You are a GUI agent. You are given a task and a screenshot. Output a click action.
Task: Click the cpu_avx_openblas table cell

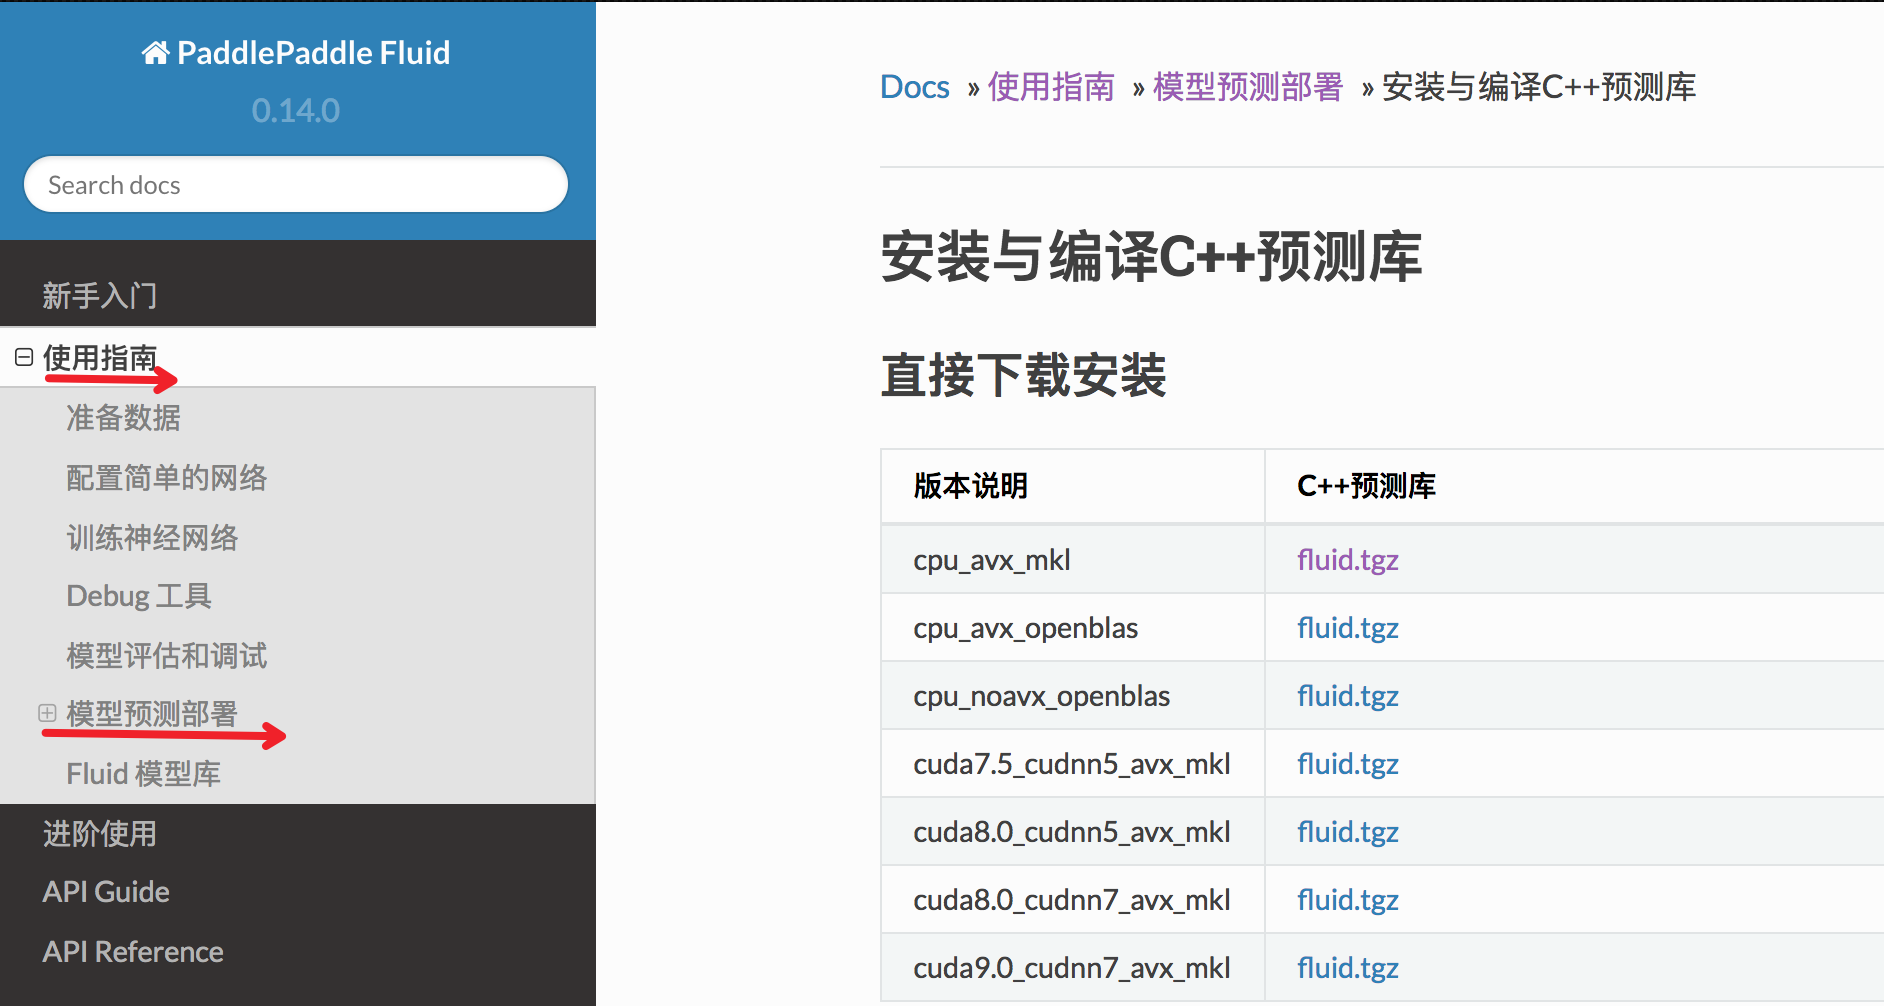1073,628
